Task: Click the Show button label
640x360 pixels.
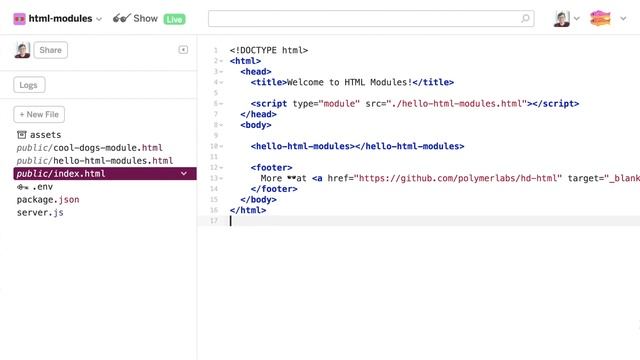Action: 145,19
